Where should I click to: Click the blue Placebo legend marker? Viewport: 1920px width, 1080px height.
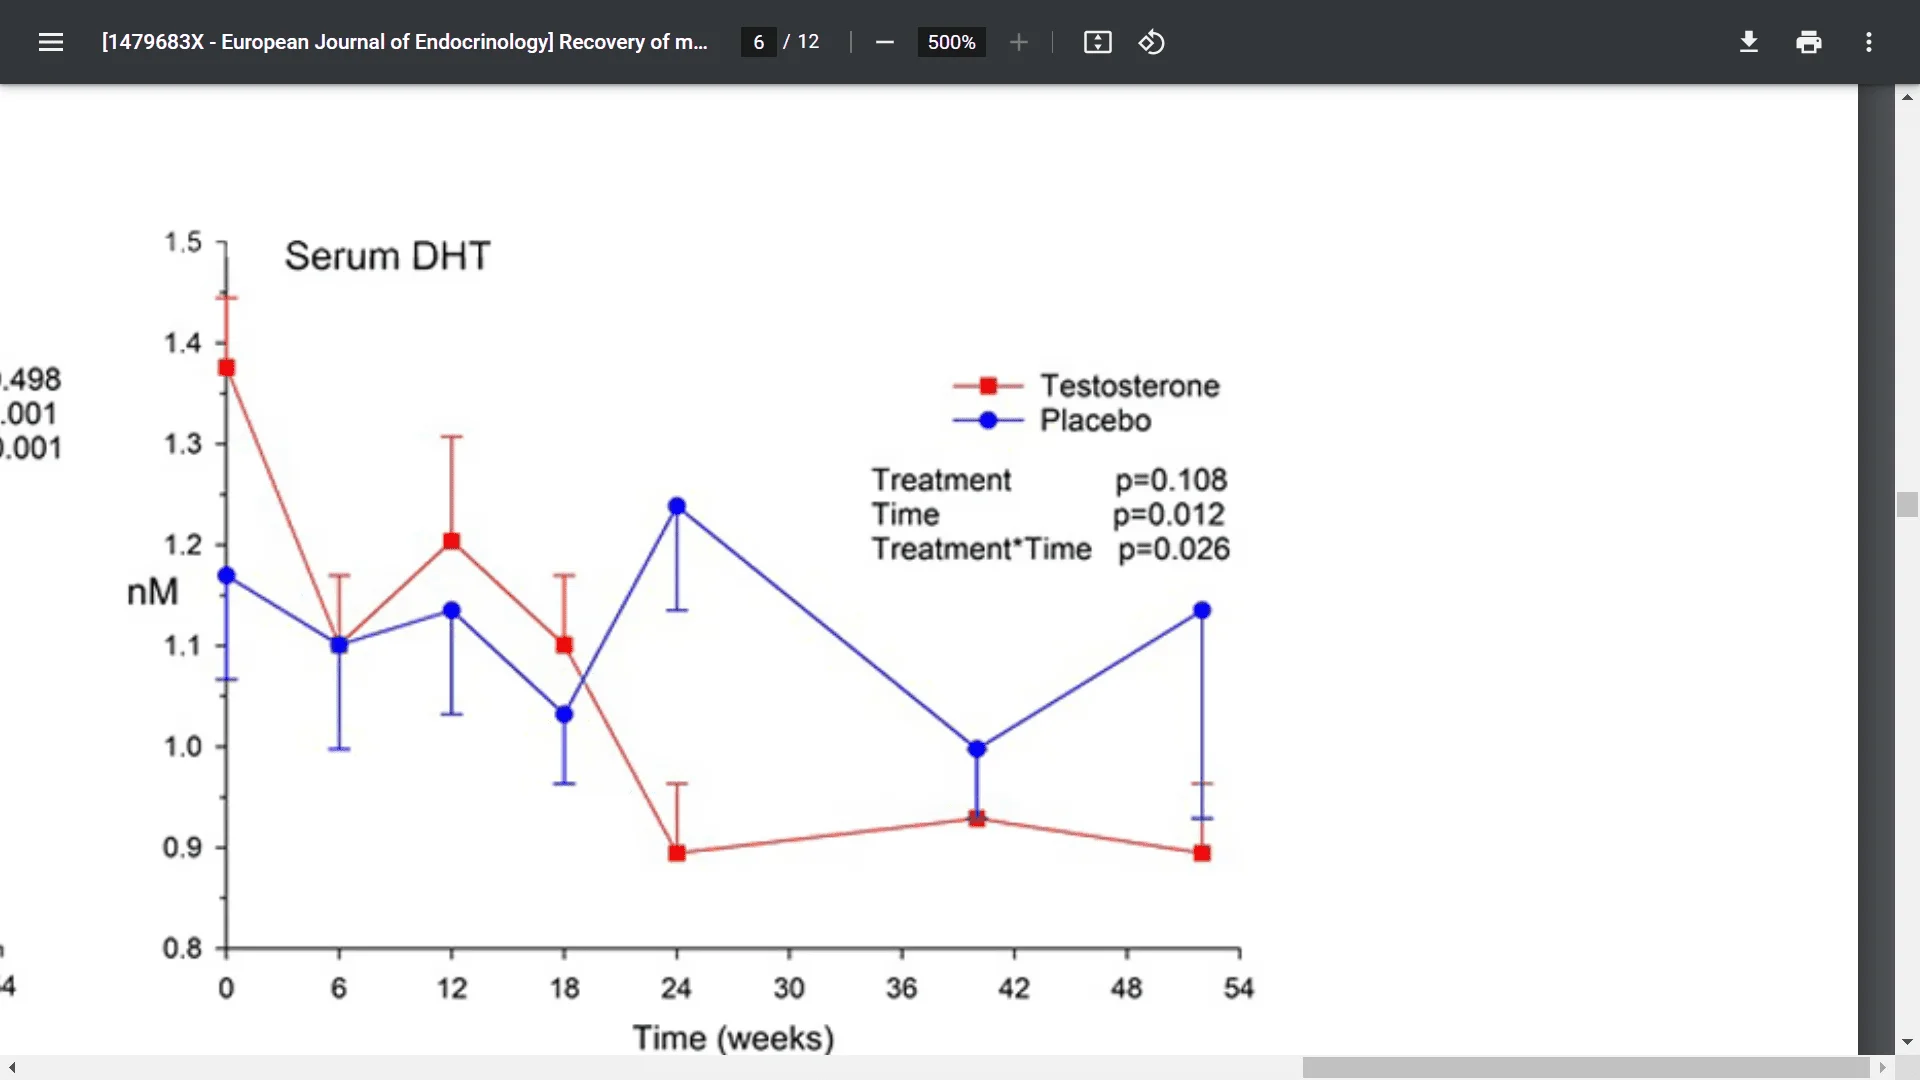(988, 420)
